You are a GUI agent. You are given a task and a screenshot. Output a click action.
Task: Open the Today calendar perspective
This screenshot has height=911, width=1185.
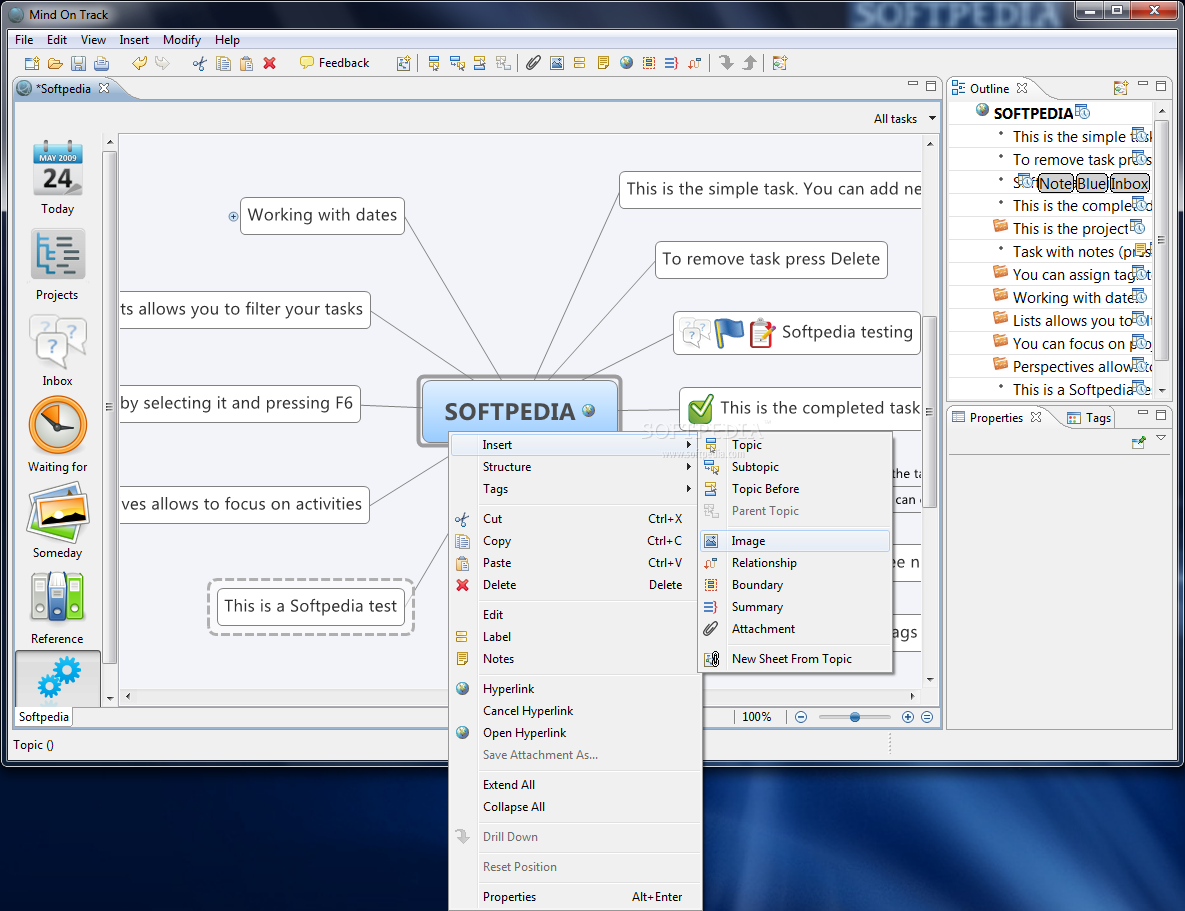click(57, 178)
